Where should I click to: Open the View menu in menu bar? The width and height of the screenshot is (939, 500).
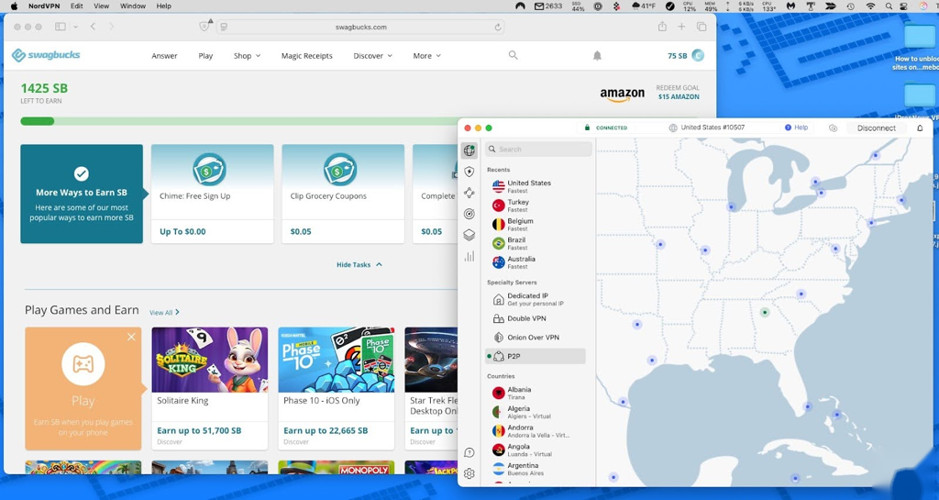coord(101,6)
